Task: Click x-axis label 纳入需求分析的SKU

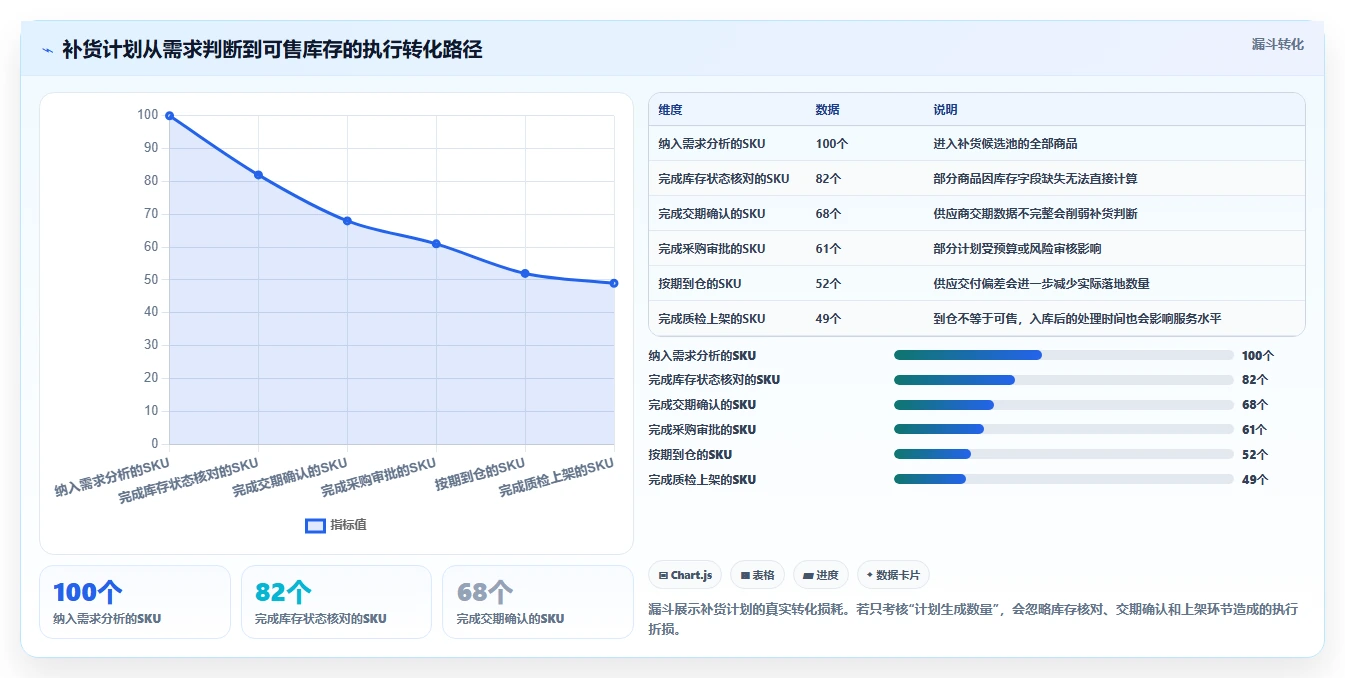Action: (x=112, y=477)
